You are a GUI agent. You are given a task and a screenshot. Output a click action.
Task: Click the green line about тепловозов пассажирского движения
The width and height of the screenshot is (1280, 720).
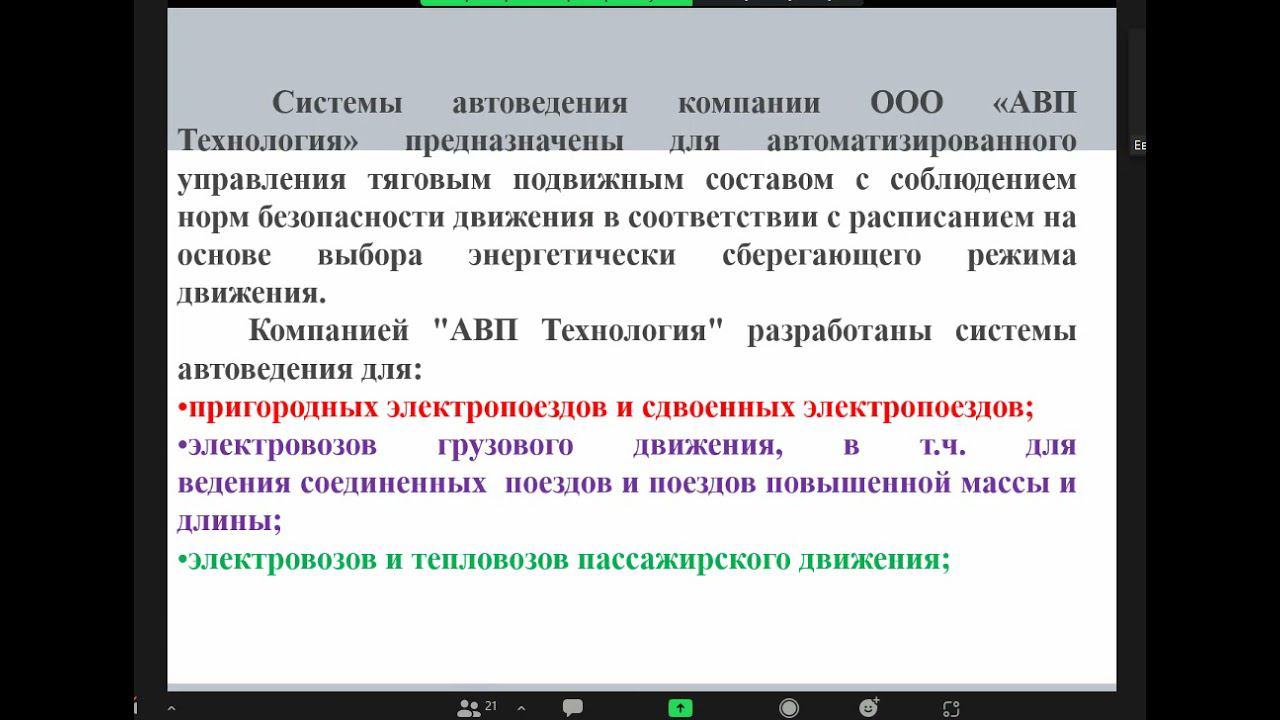coord(564,559)
